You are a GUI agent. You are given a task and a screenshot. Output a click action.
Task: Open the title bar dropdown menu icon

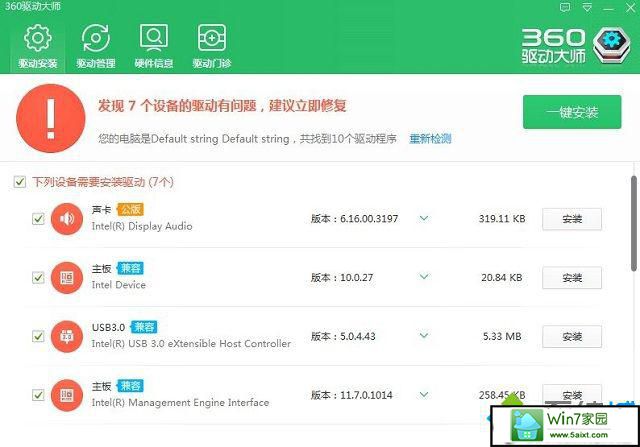(587, 7)
